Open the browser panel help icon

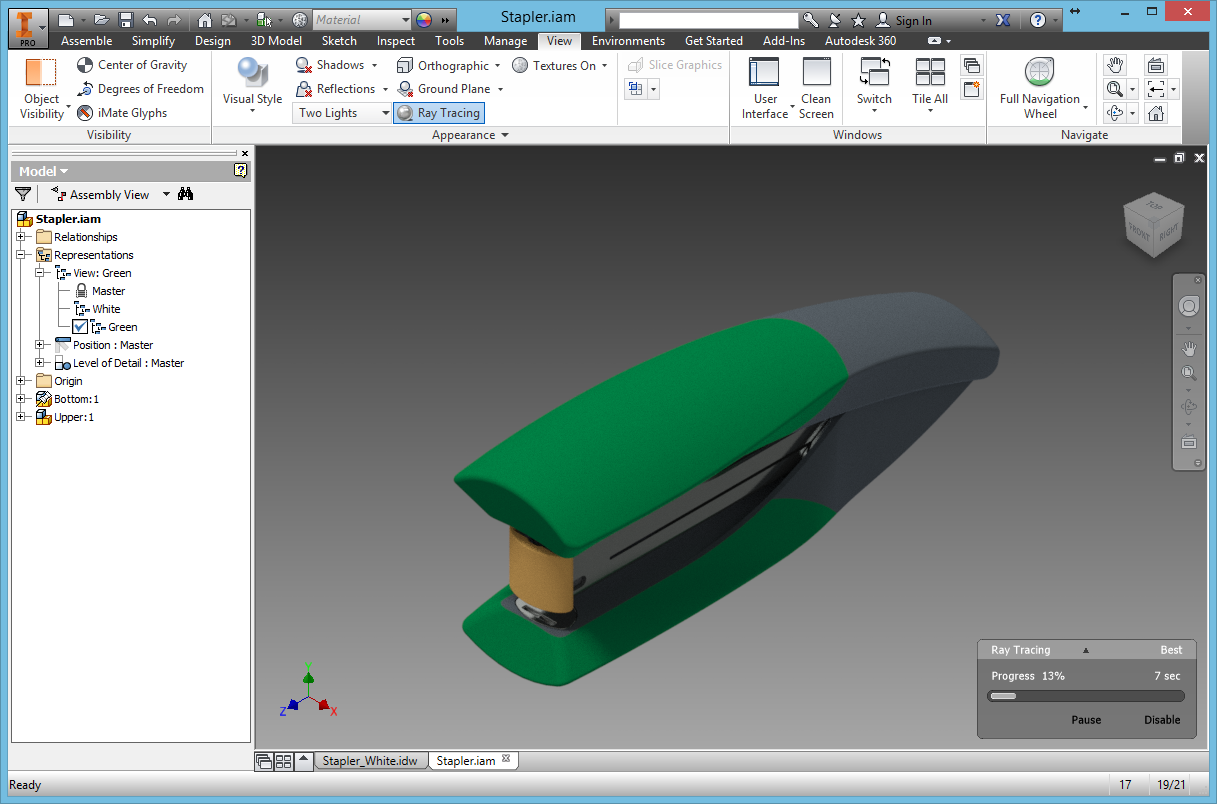240,171
